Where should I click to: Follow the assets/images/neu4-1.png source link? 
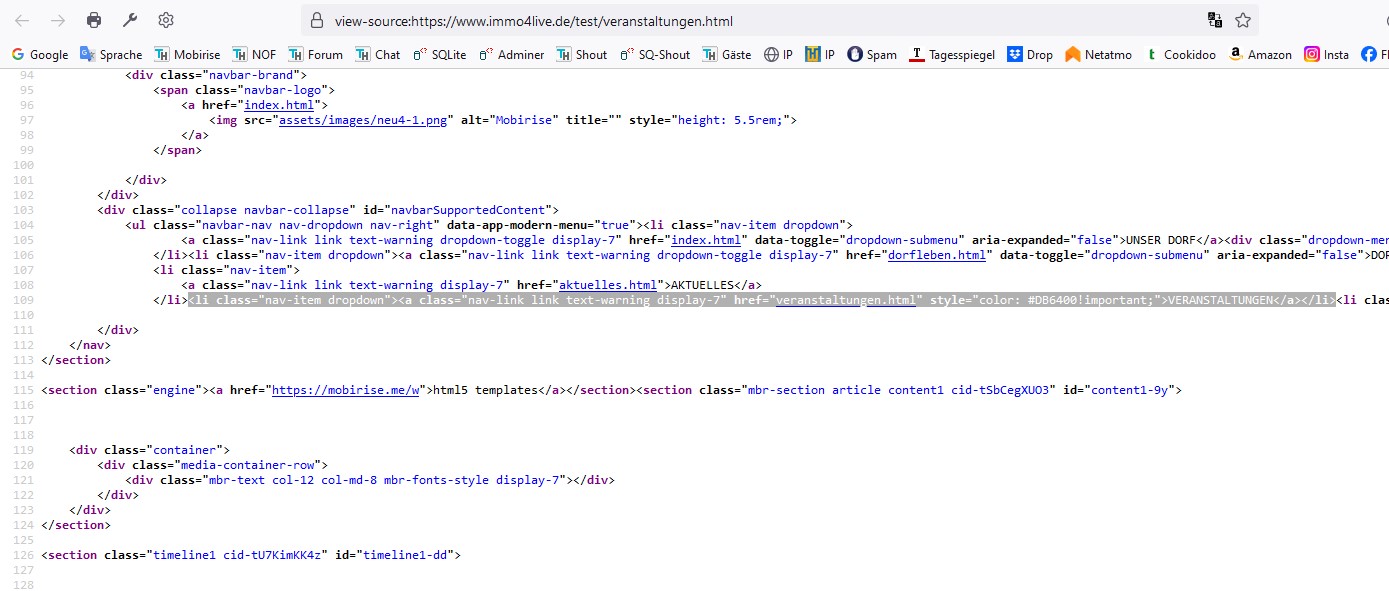tap(365, 120)
